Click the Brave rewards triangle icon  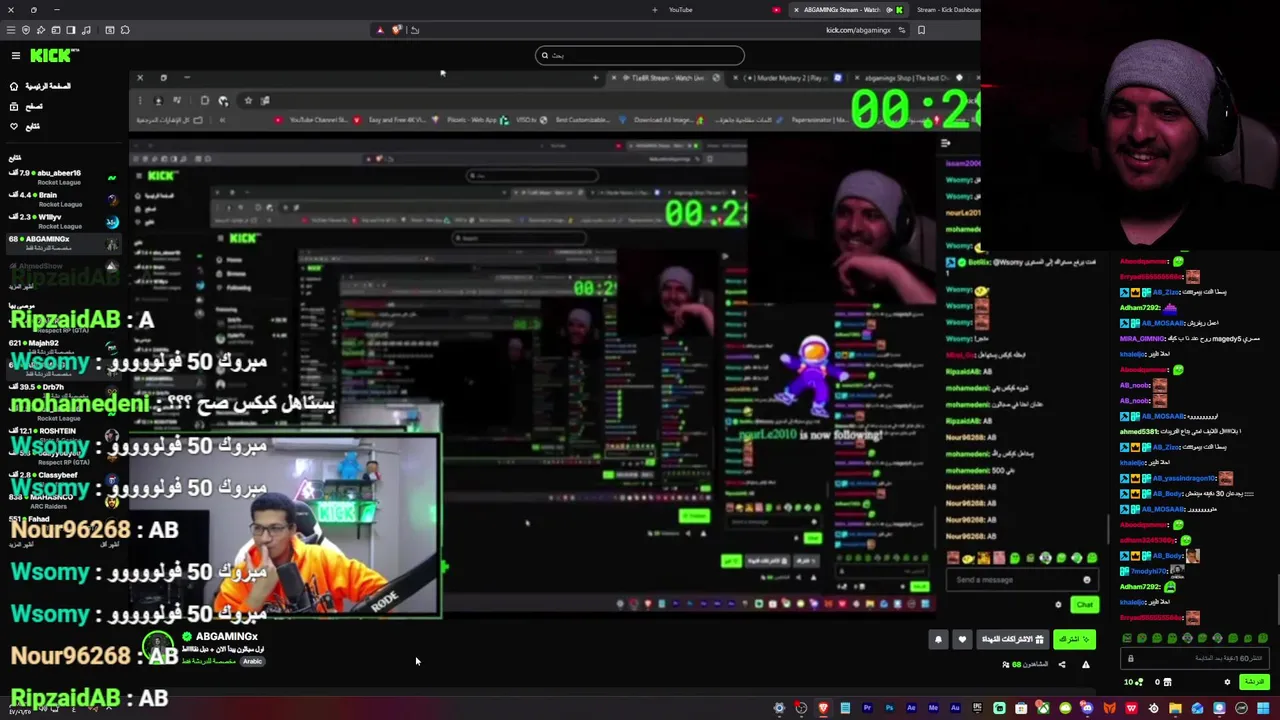tap(380, 30)
